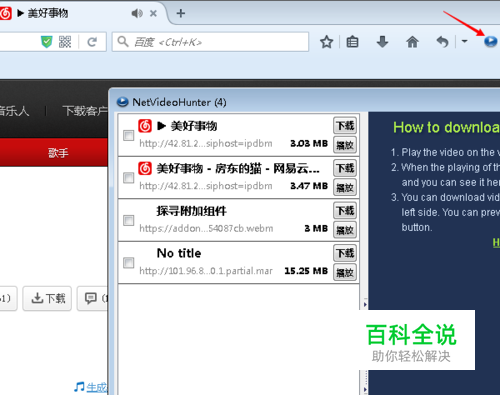500x395 pixels.
Task: Click the 探寻附加组件 title text
Action: pyautogui.click(x=191, y=211)
